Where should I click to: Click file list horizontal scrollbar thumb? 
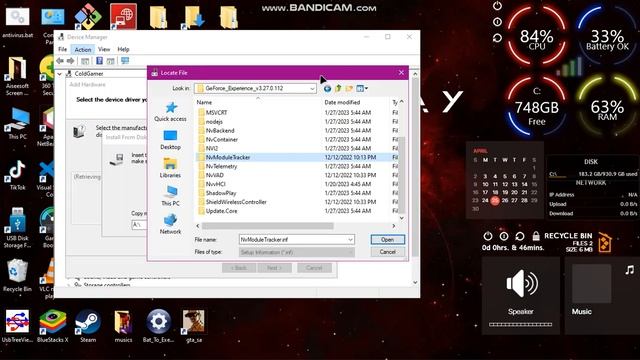click(267, 226)
